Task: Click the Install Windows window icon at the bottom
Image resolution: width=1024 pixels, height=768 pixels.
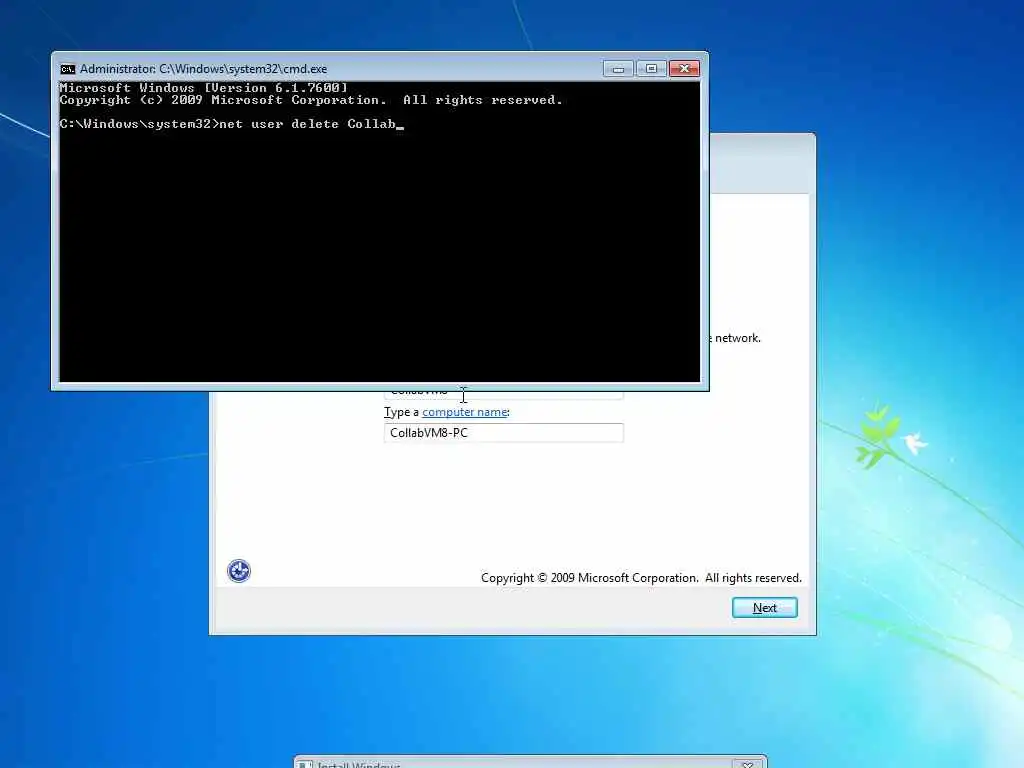Action: pos(305,765)
